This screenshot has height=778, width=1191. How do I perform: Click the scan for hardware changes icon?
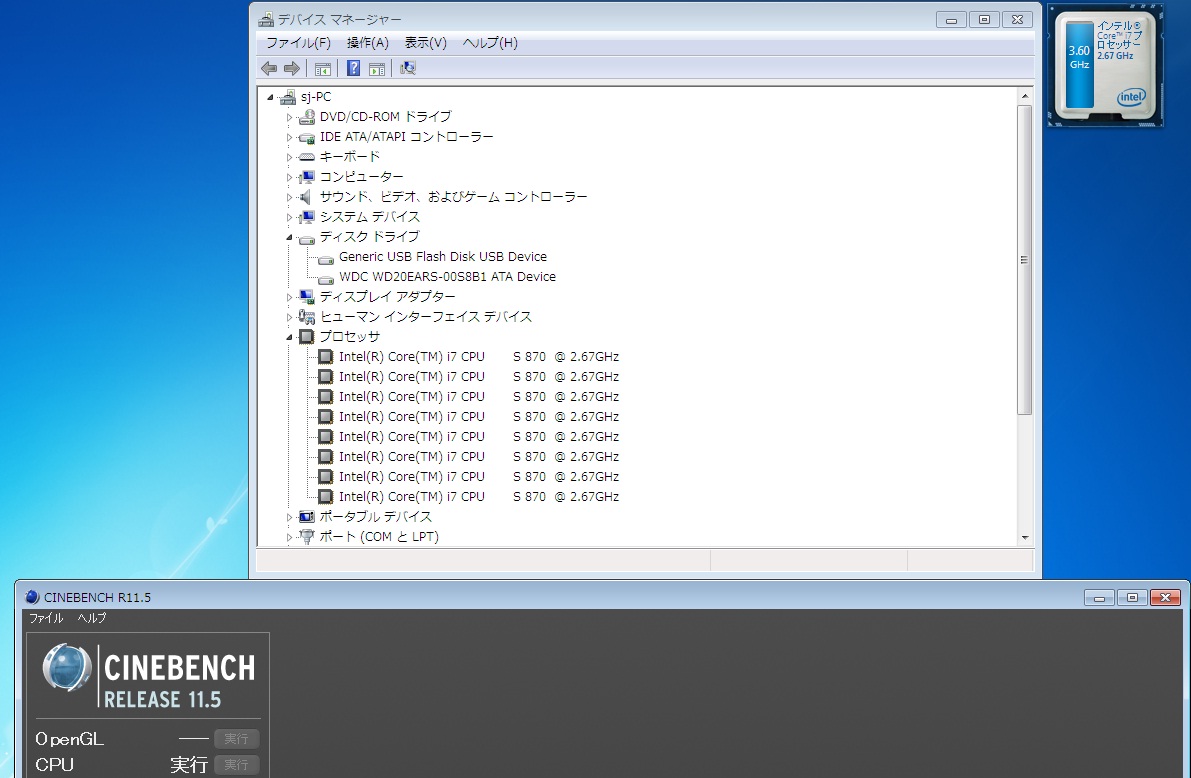(x=408, y=68)
